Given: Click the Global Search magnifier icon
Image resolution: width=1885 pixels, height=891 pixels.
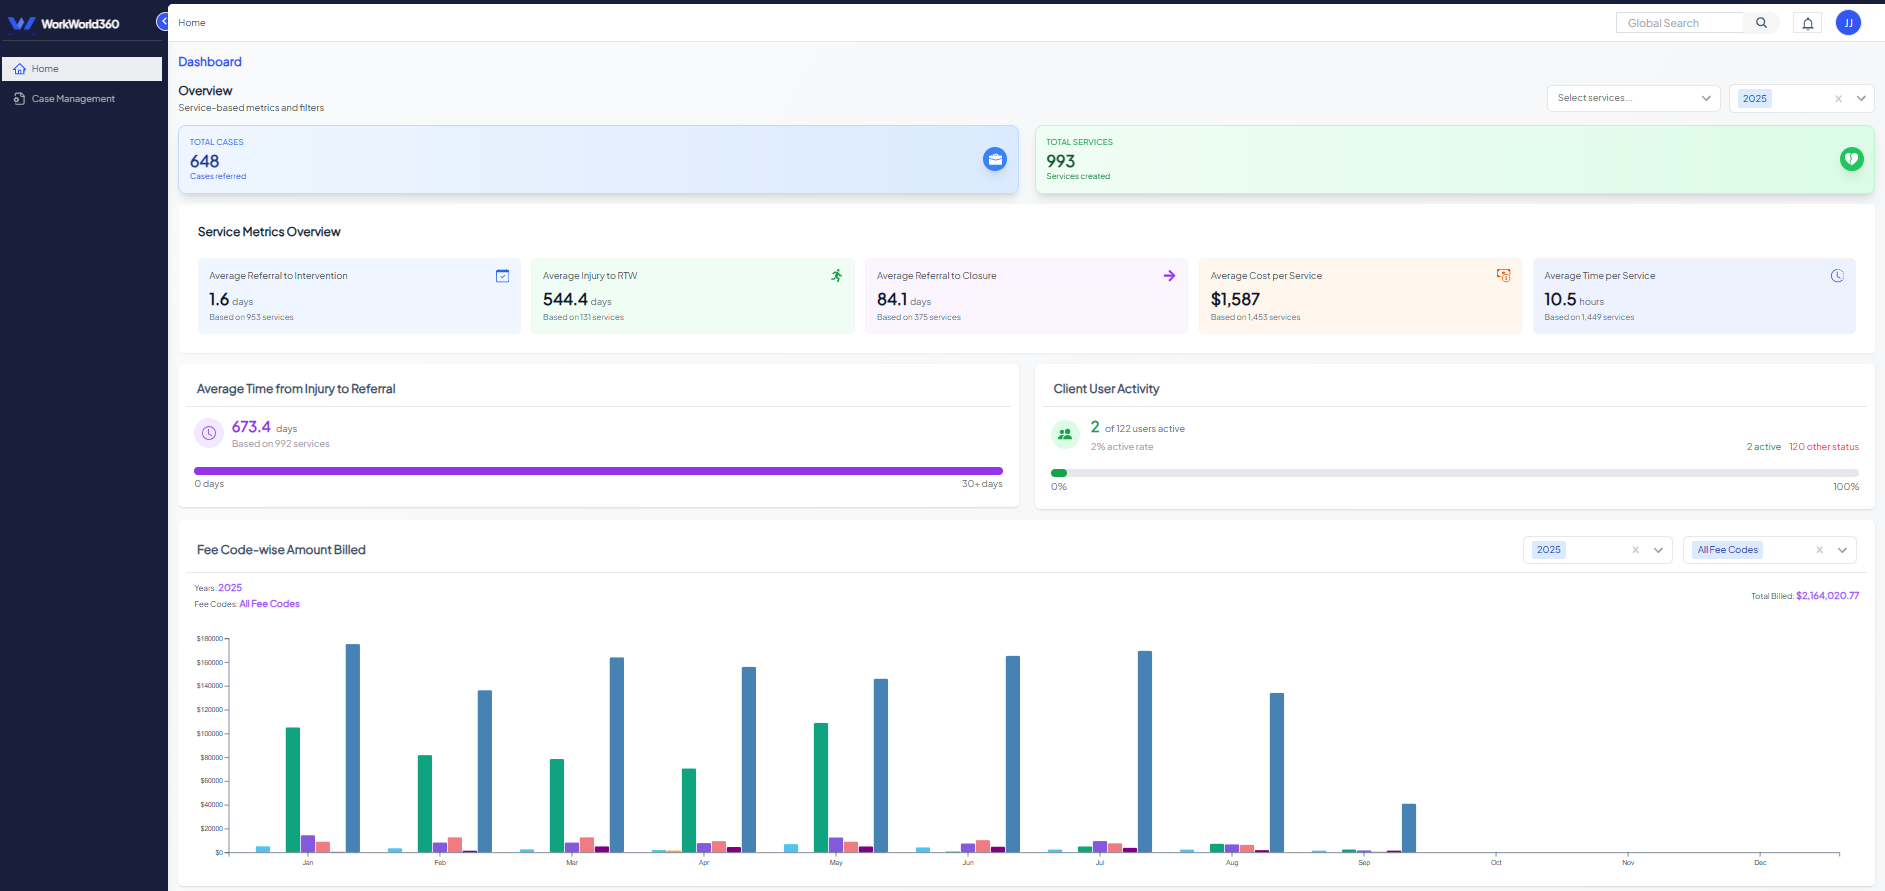Looking at the screenshot, I should coord(1761,23).
